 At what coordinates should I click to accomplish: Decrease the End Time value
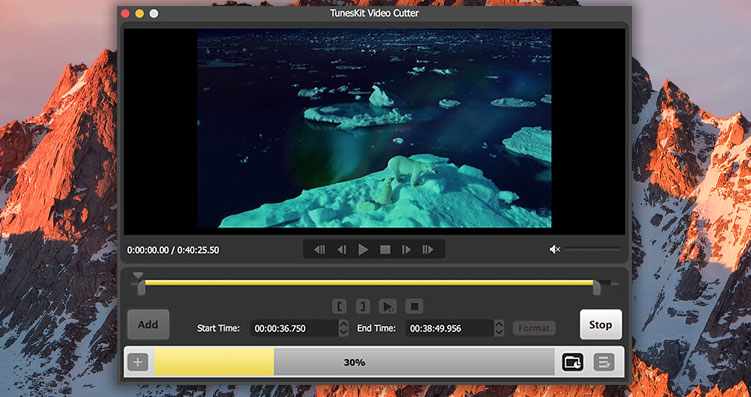(x=499, y=332)
